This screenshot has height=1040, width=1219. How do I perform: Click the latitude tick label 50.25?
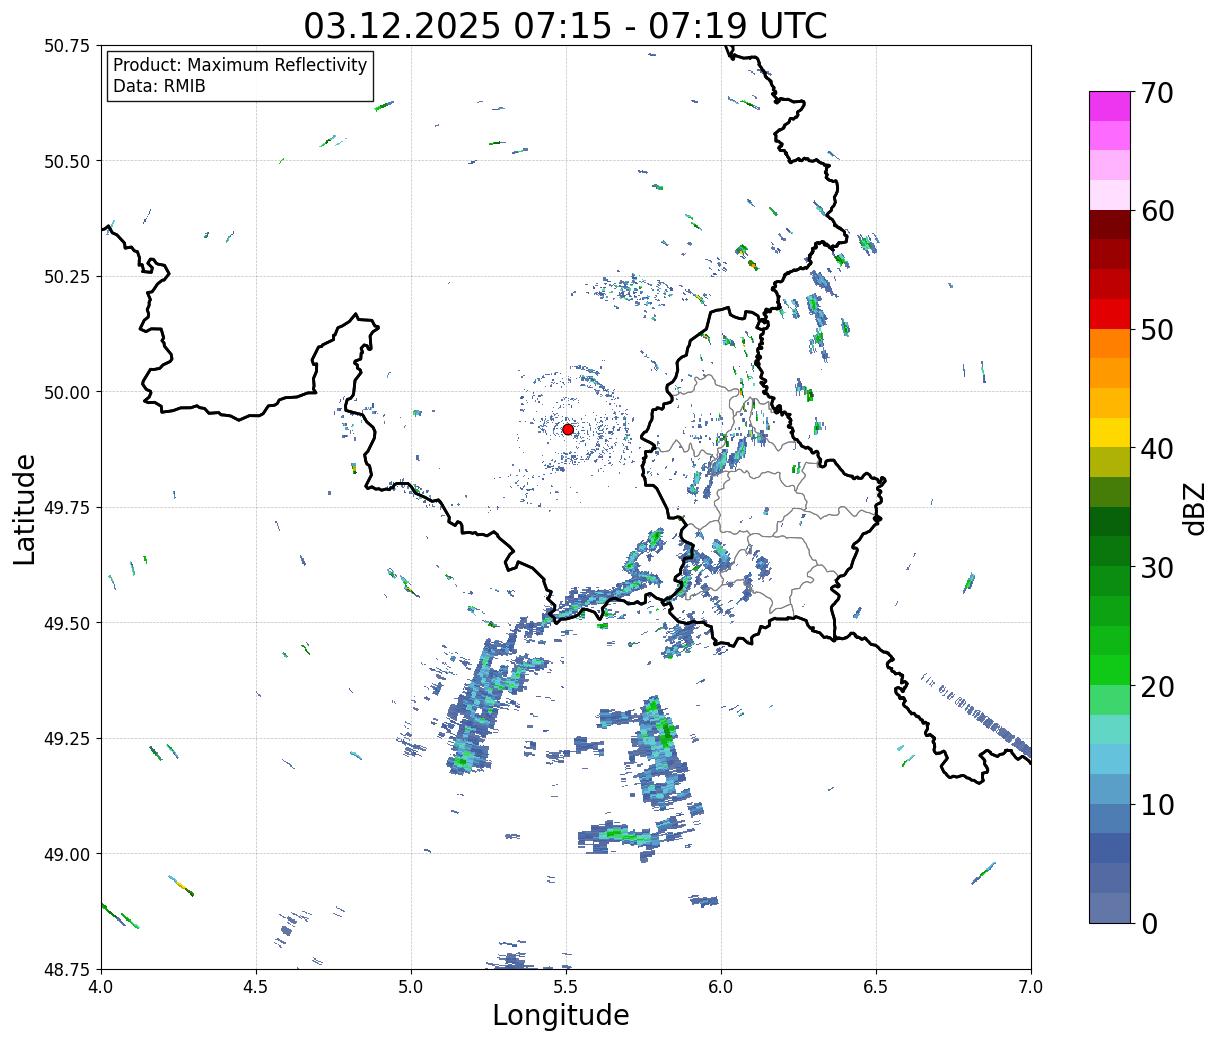coord(66,277)
